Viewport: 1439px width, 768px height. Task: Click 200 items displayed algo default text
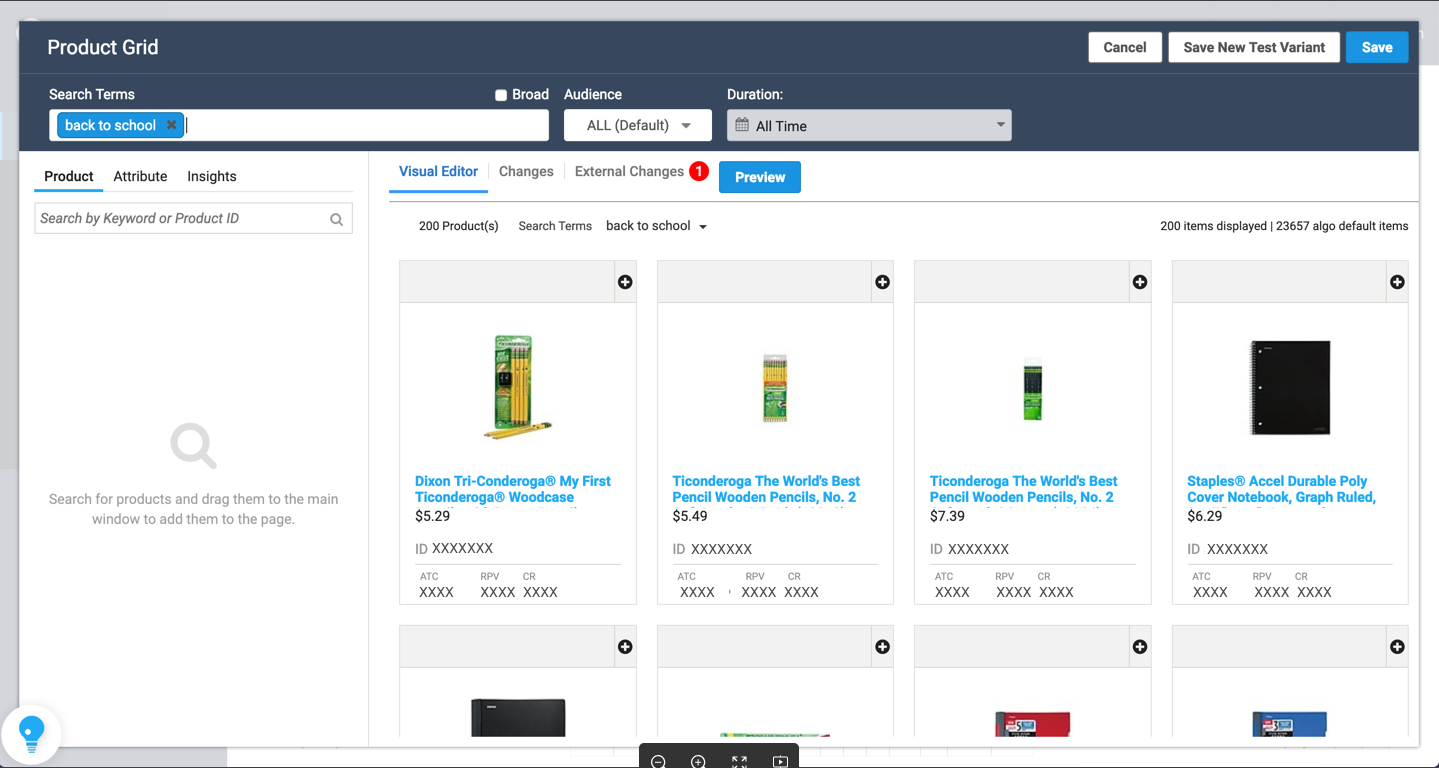pyautogui.click(x=1284, y=226)
